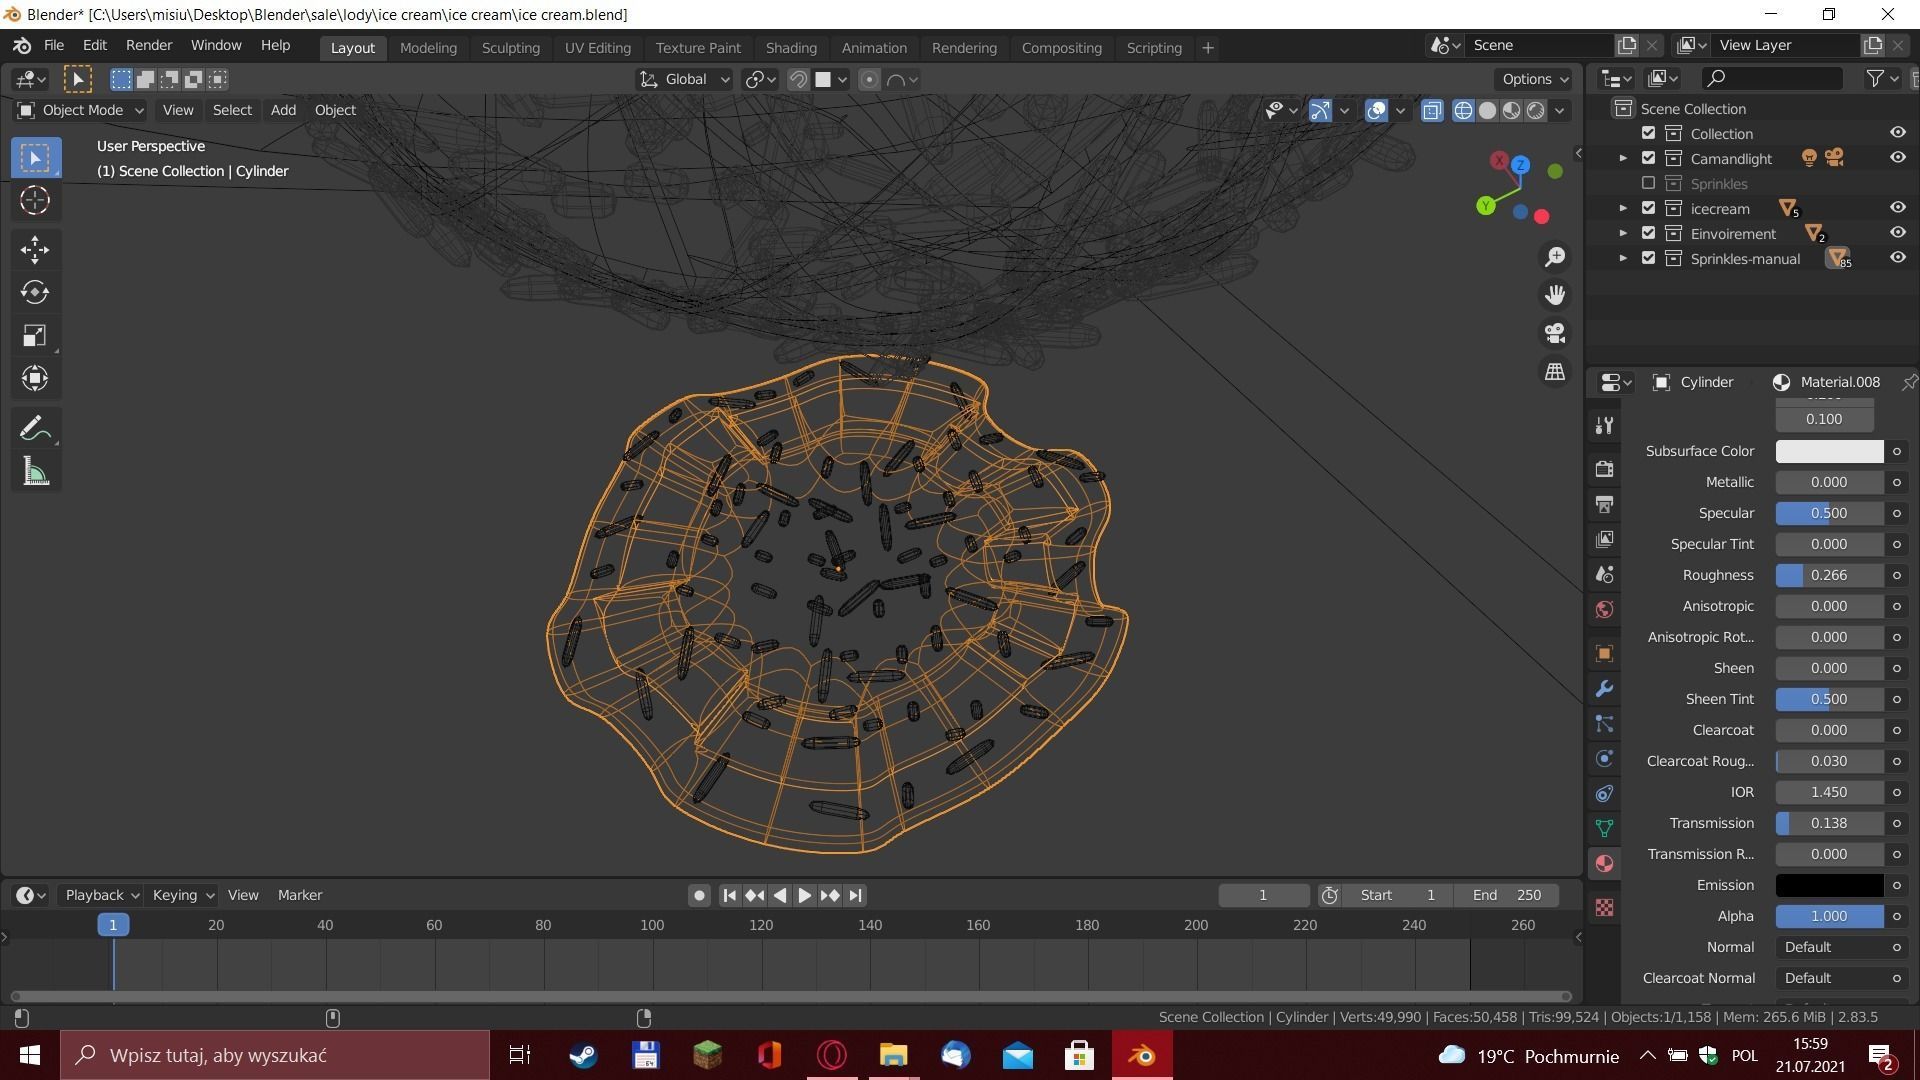1920x1080 pixels.
Task: Expand the Sprinkles-manual collection
Action: click(x=1623, y=259)
